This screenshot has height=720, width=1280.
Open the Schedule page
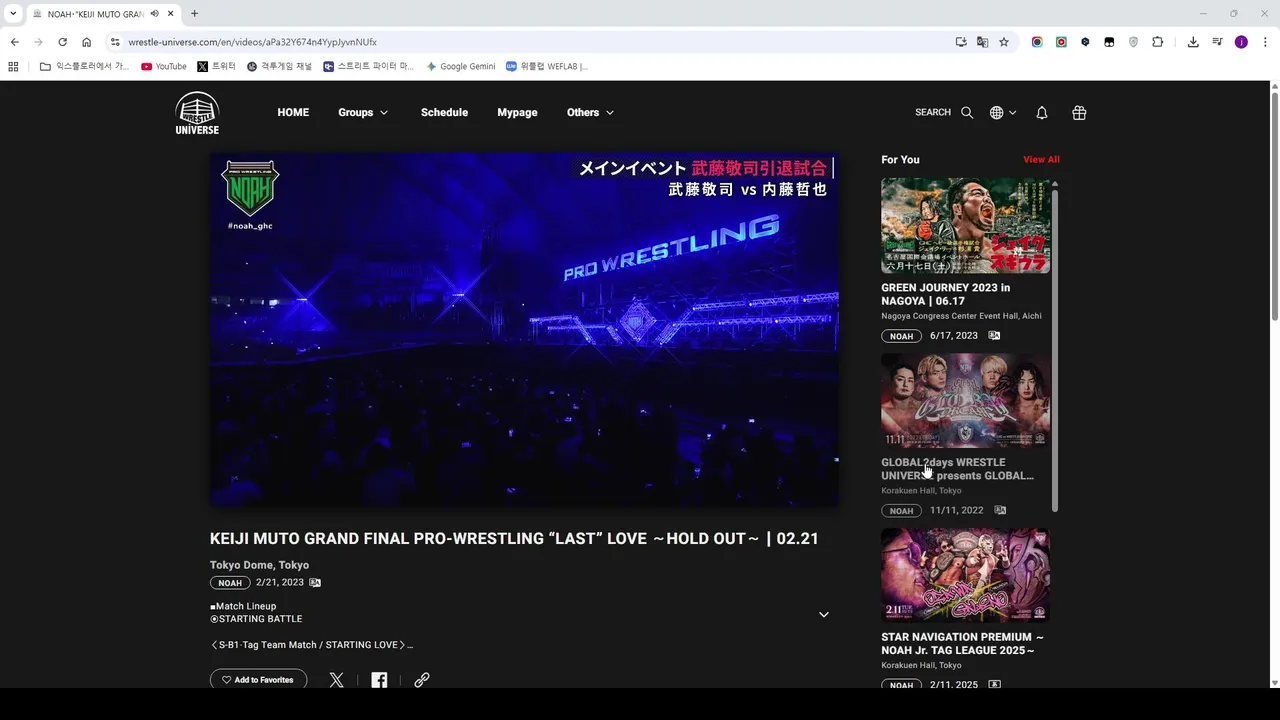point(444,113)
